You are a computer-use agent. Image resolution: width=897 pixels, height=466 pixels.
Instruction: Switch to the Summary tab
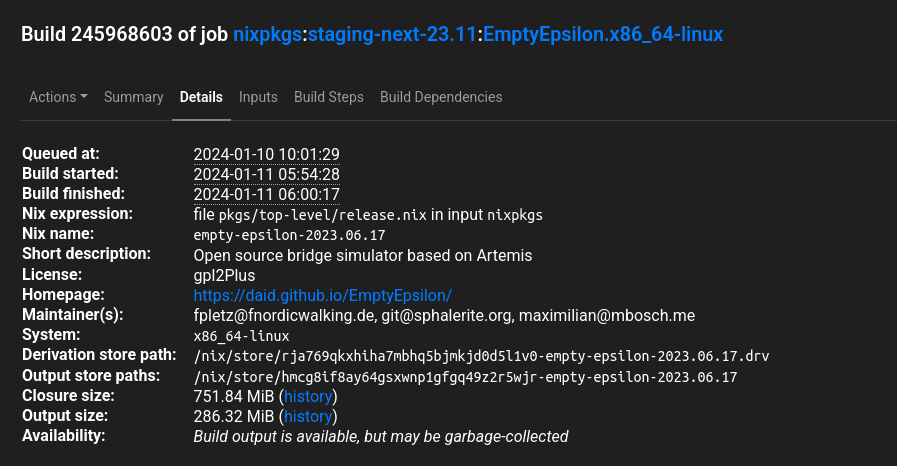pyautogui.click(x=133, y=97)
